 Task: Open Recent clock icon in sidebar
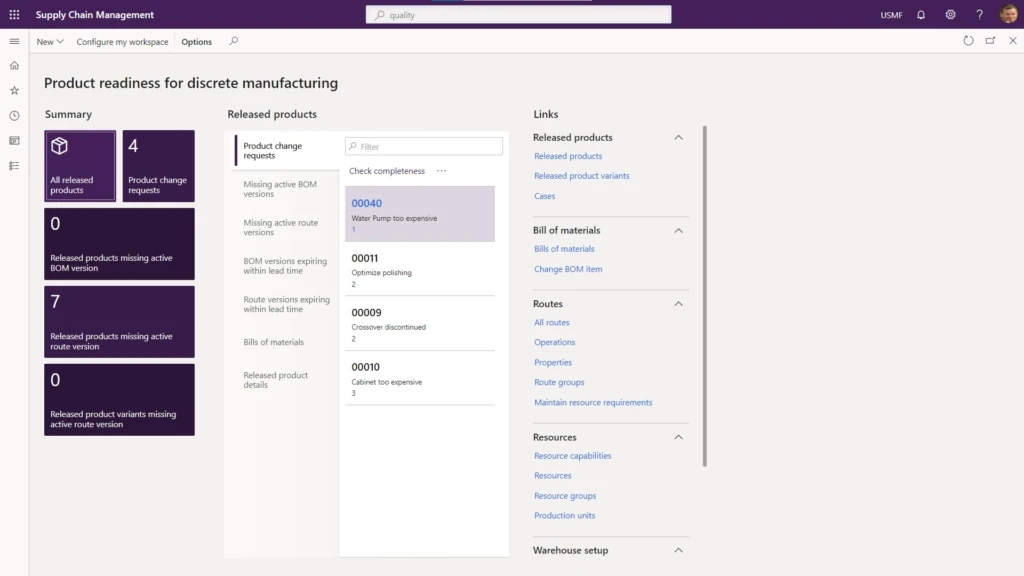tap(14, 116)
